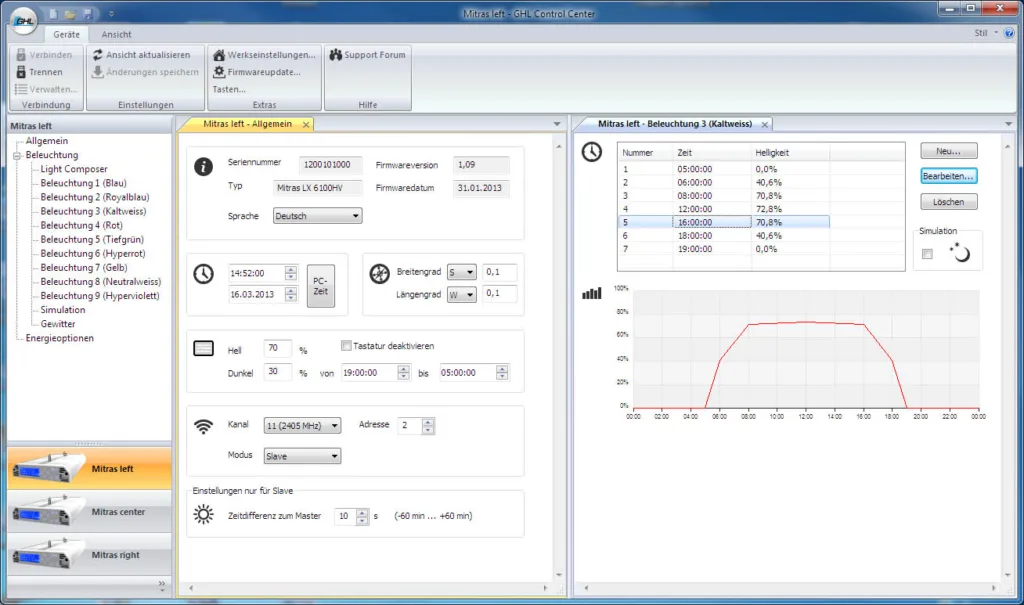Click the PC-Zeit button

pyautogui.click(x=320, y=287)
